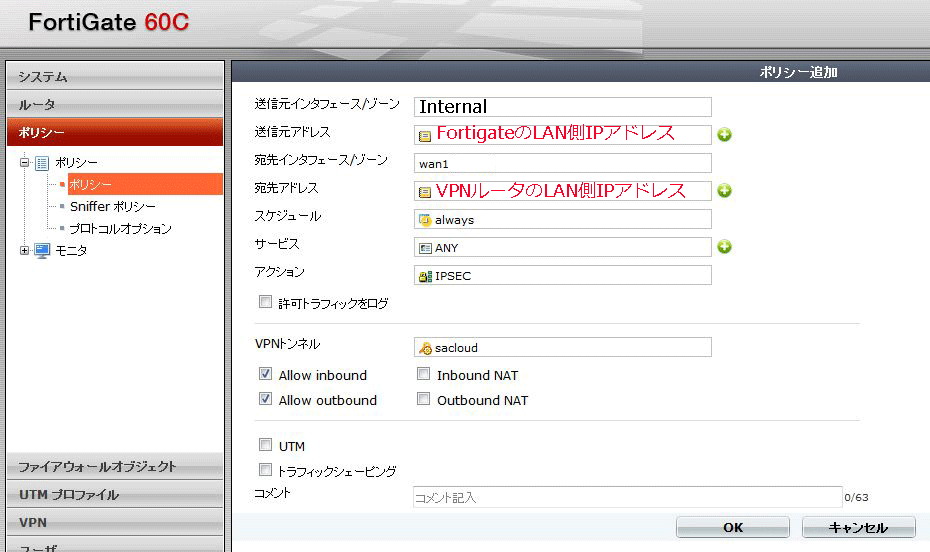Enable Outbound NAT checkbox
The width and height of the screenshot is (930, 552).
423,398
